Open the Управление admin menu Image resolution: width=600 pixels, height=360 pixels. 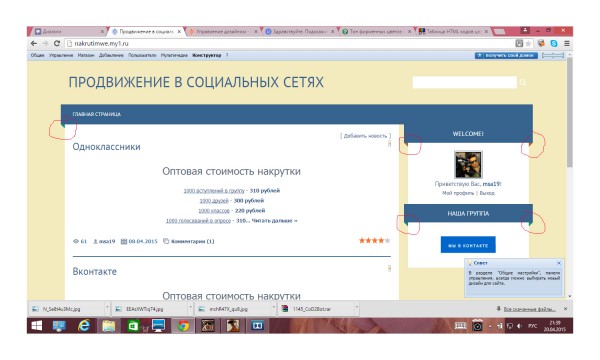coord(61,55)
